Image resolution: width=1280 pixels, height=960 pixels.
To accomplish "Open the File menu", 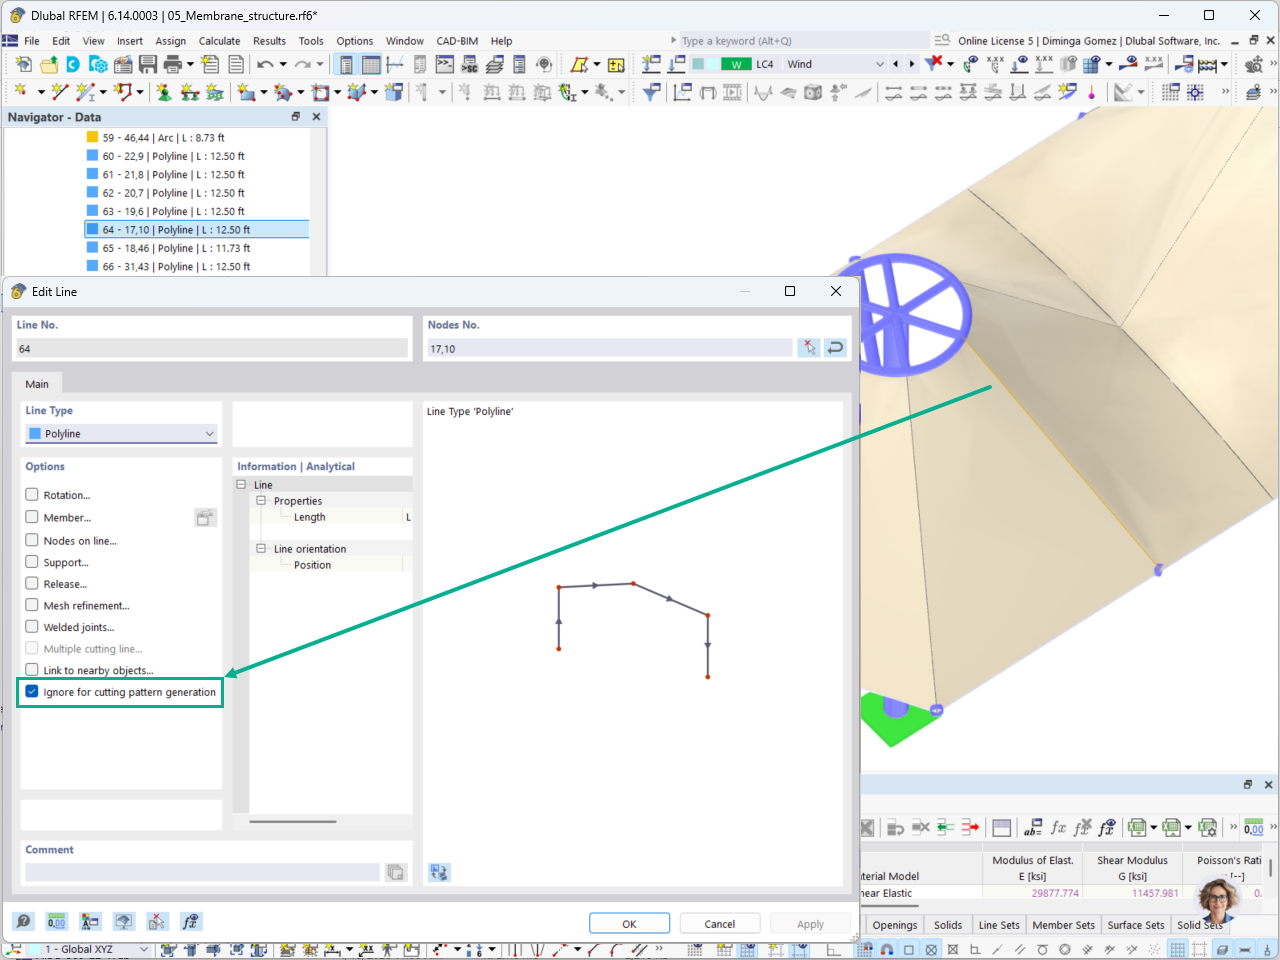I will pyautogui.click(x=32, y=41).
